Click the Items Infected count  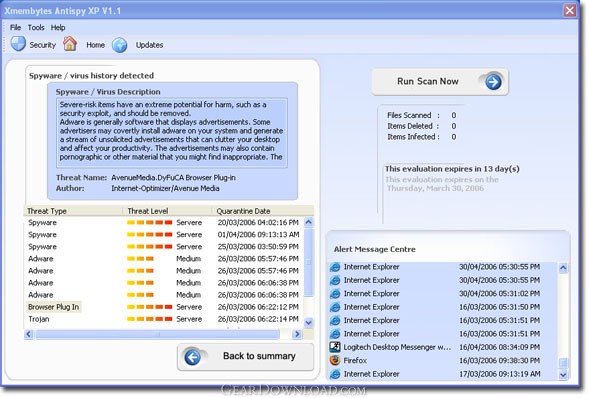click(x=454, y=137)
